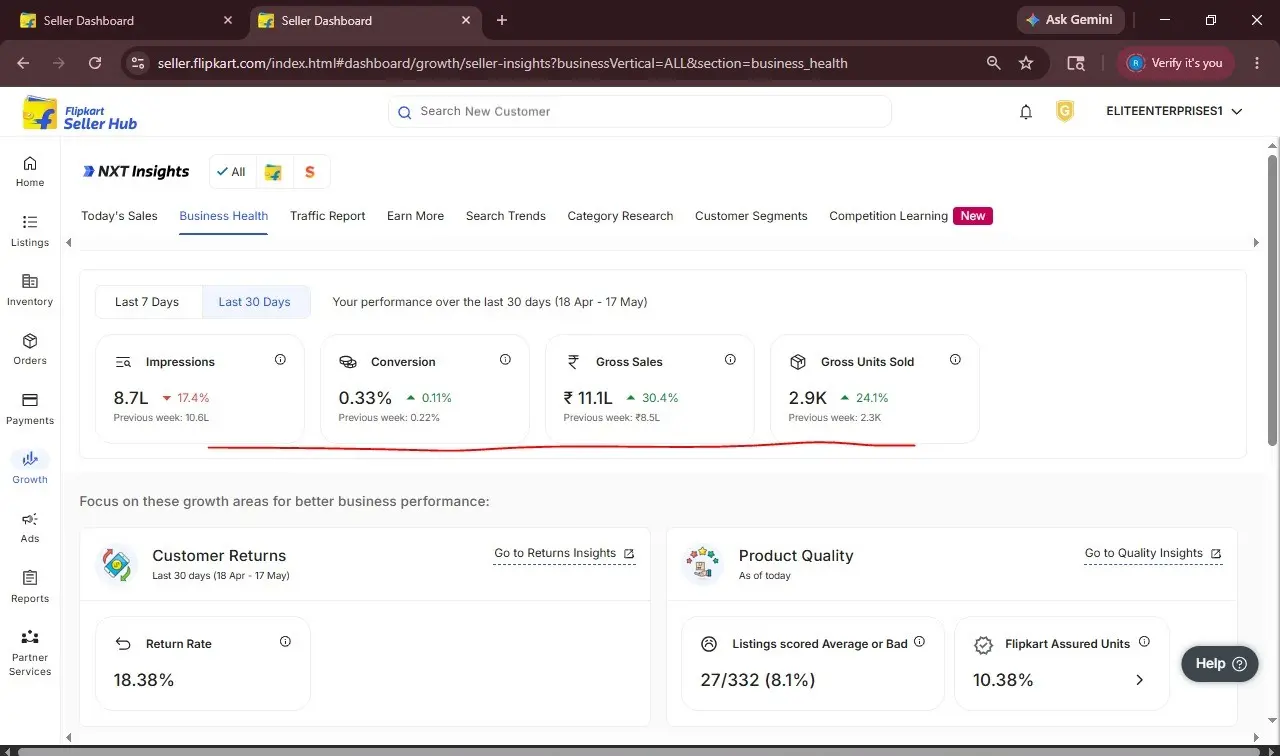
Task: Open the notifications bell
Action: 1026,112
